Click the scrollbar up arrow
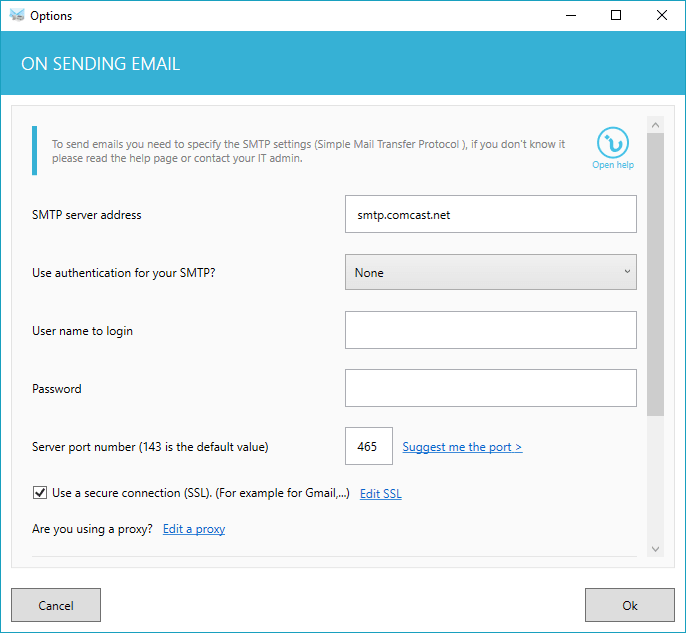This screenshot has height=633, width=686. pyautogui.click(x=655, y=125)
